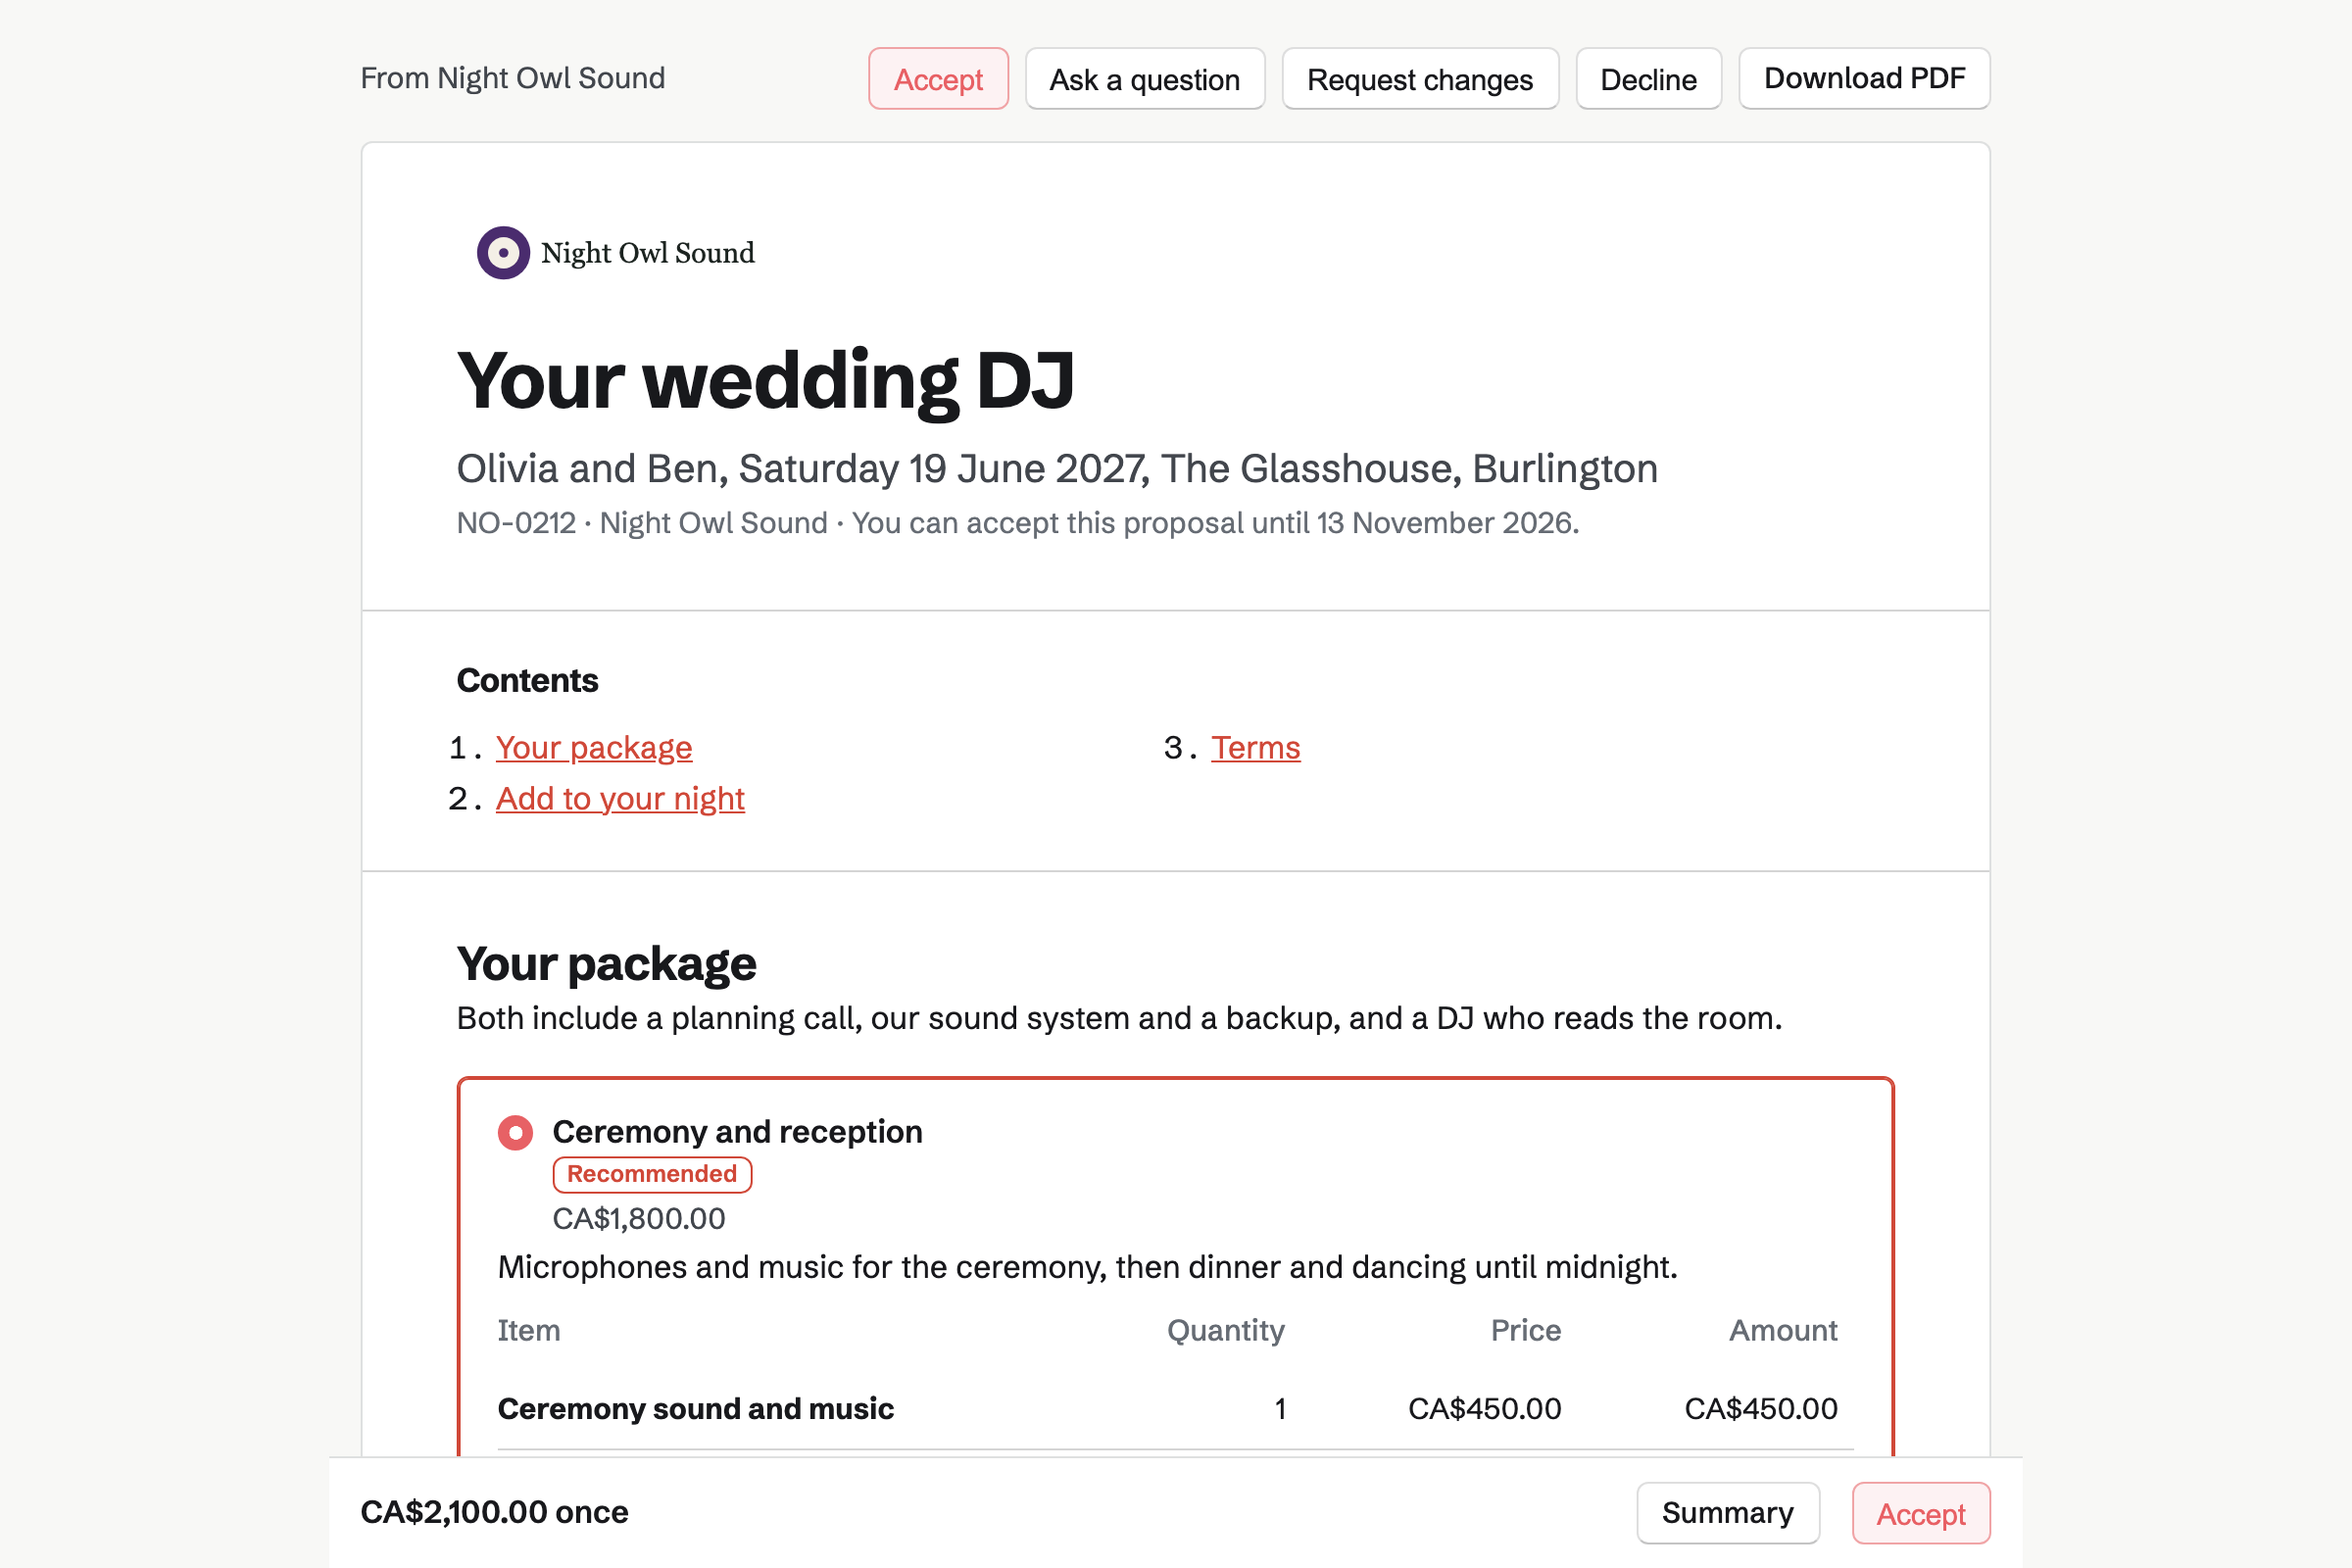2352x1568 pixels.
Task: Click the 'Ceremony sound and music' row item
Action: coord(696,1408)
